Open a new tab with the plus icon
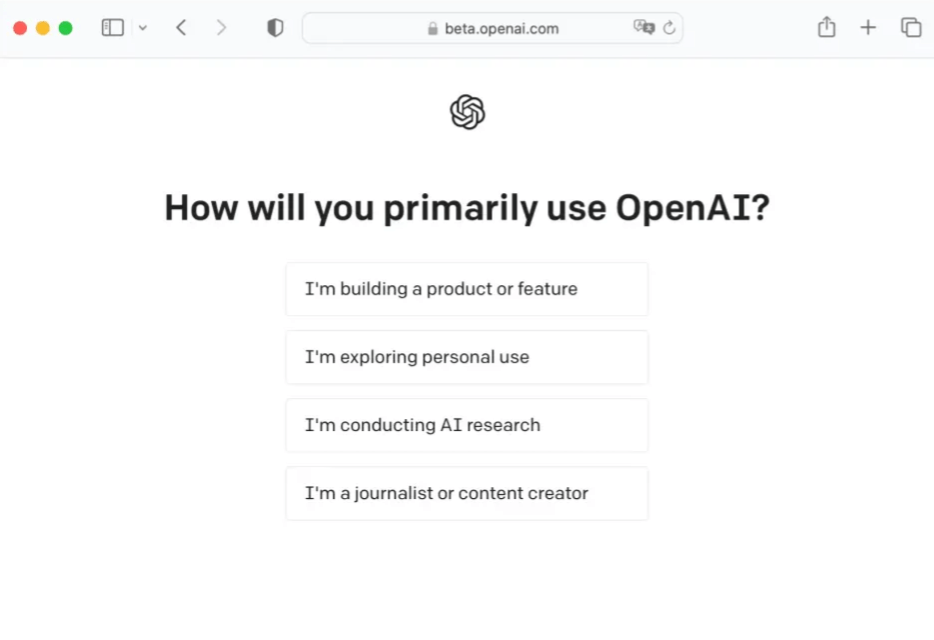 (868, 28)
